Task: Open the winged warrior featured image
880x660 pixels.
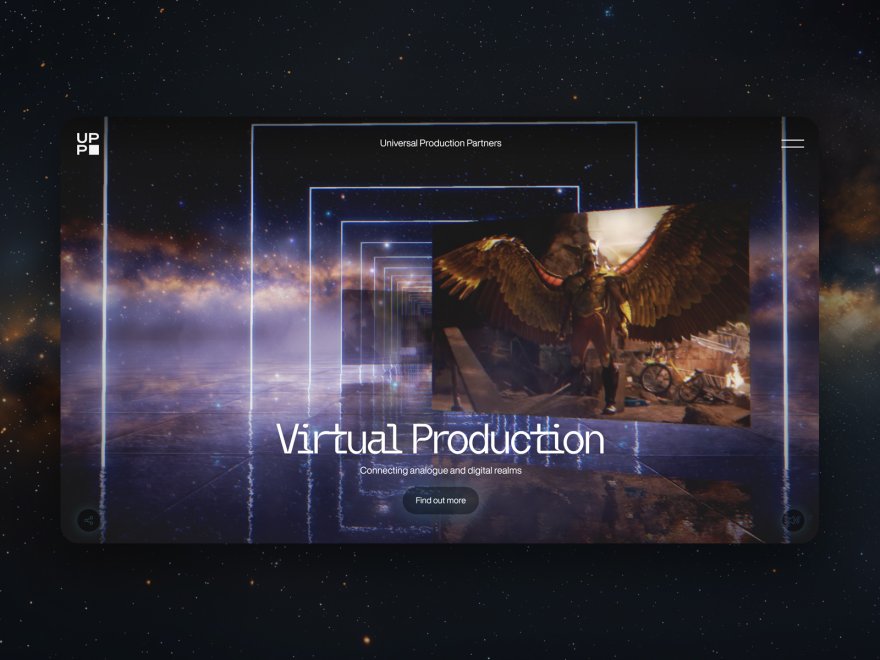Action: pos(591,314)
